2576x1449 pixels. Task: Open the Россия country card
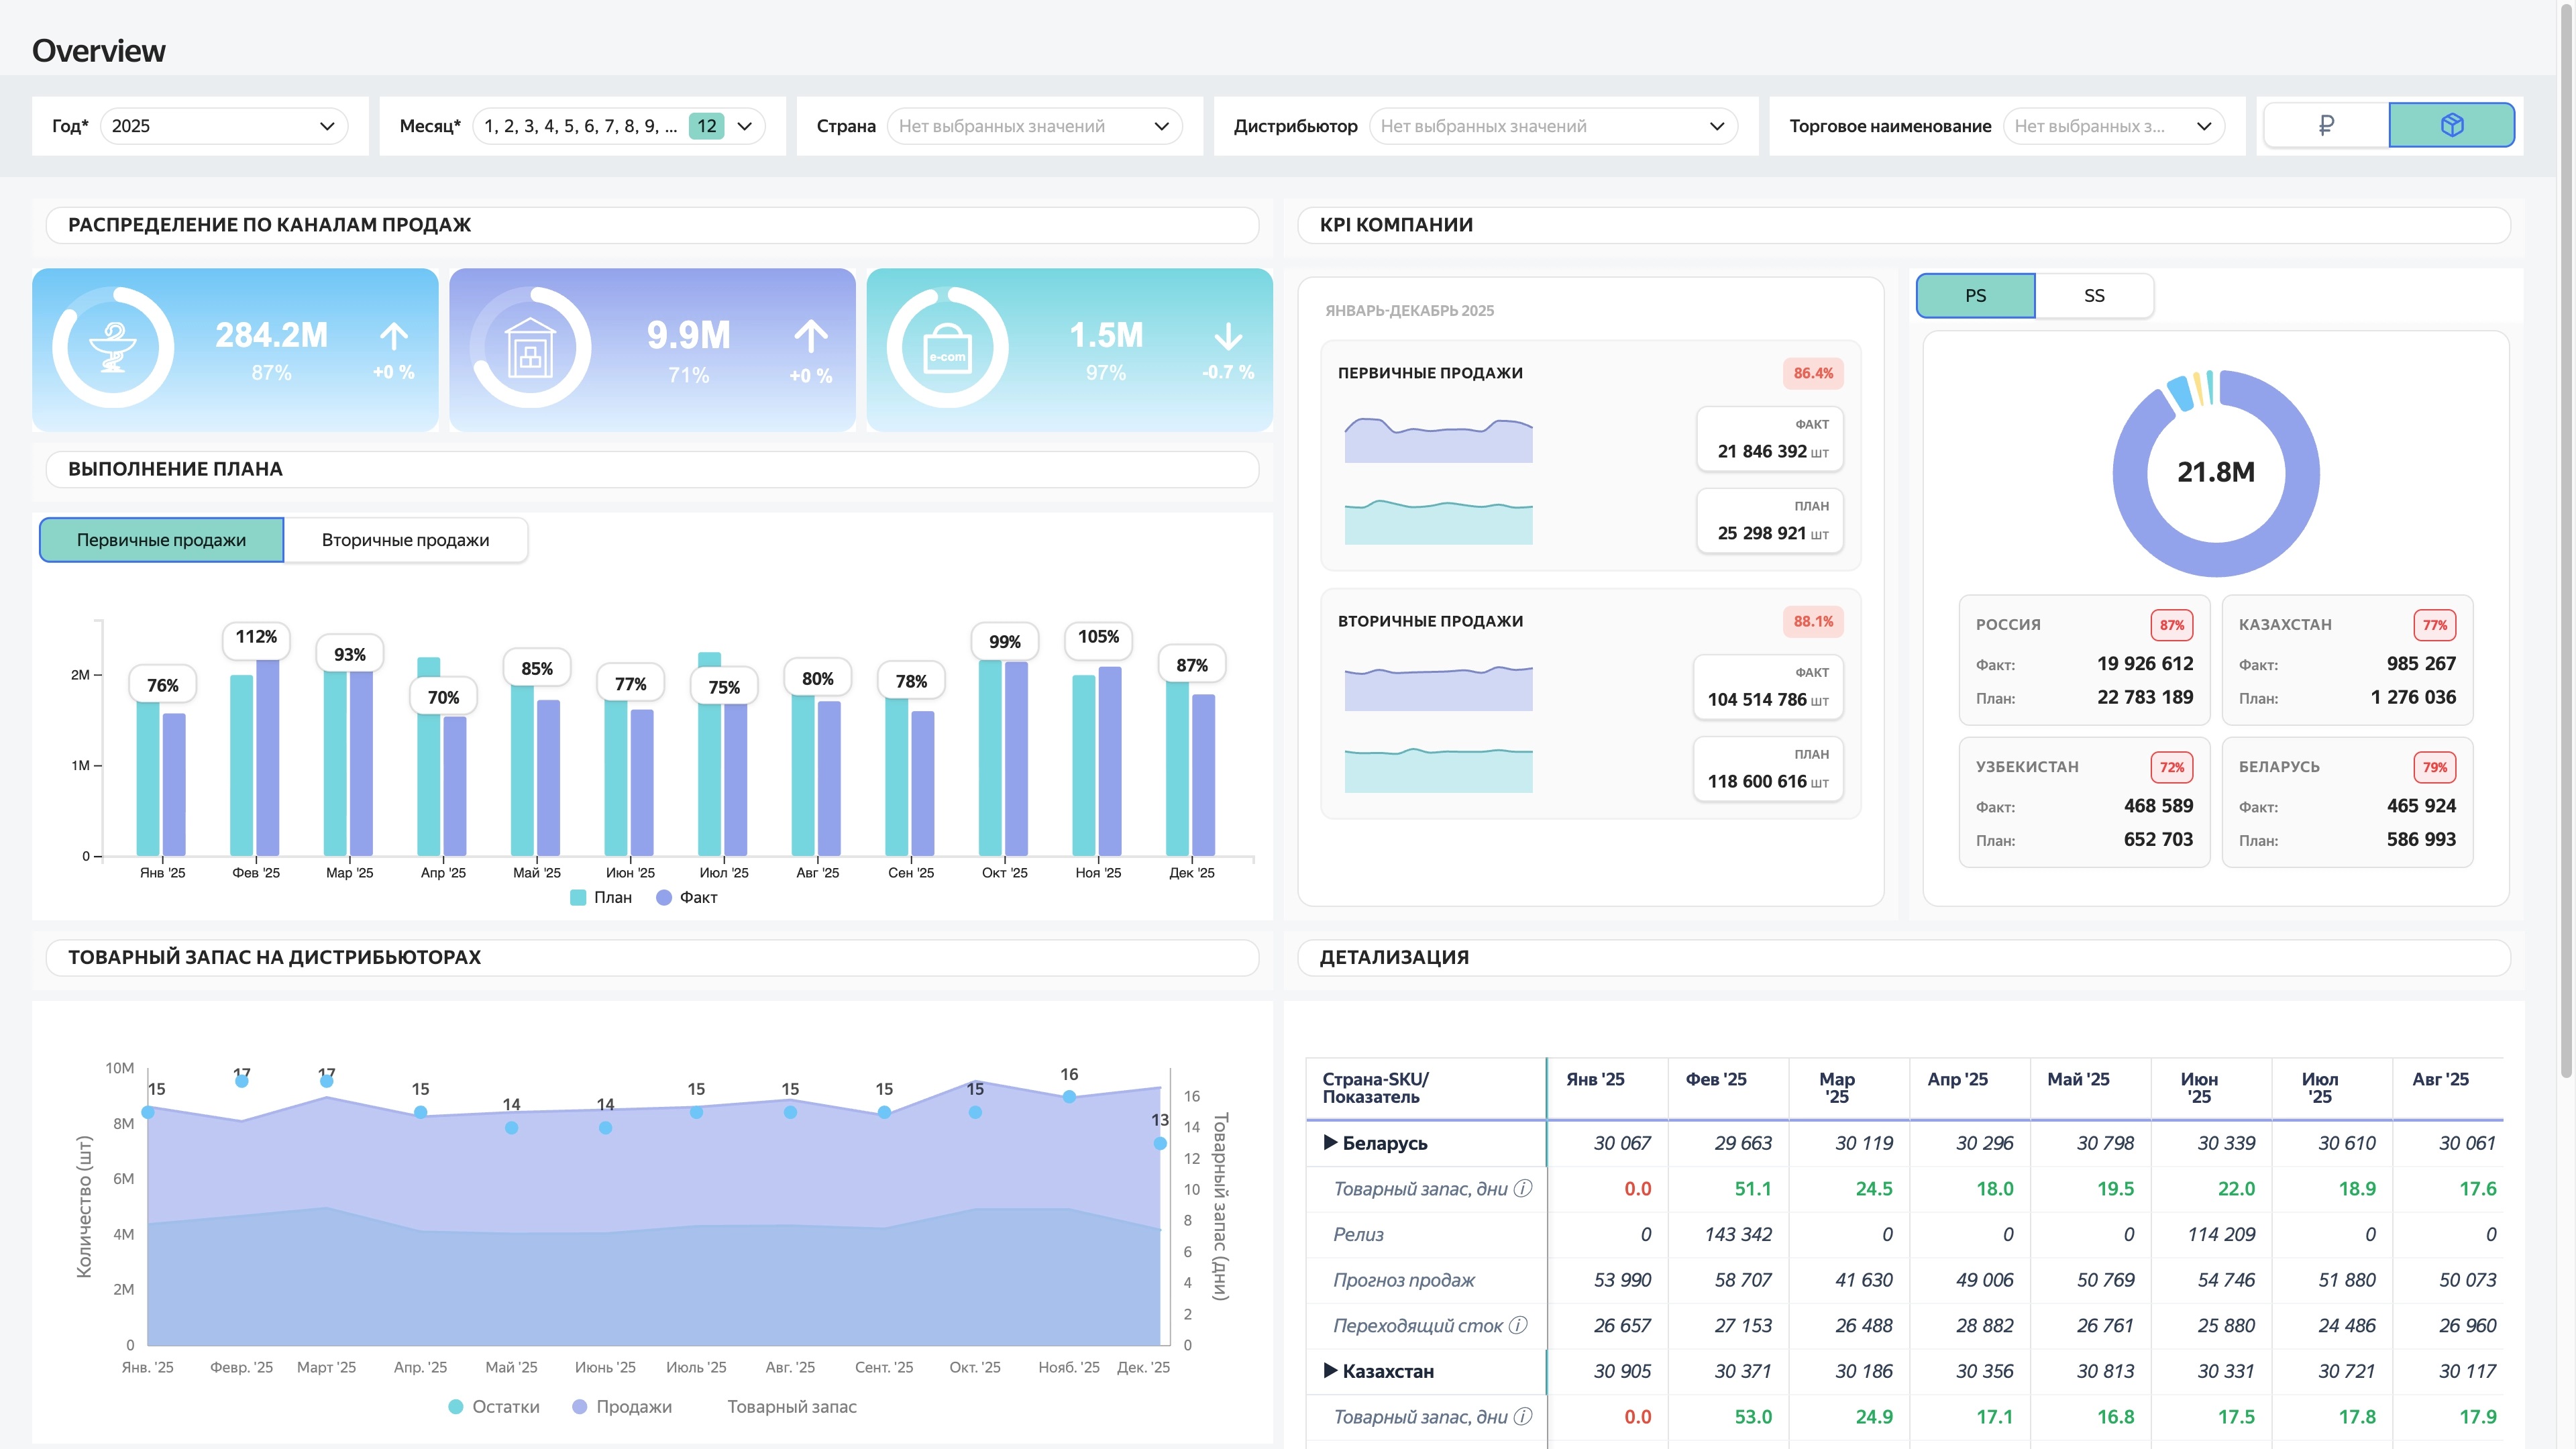[x=2084, y=660]
